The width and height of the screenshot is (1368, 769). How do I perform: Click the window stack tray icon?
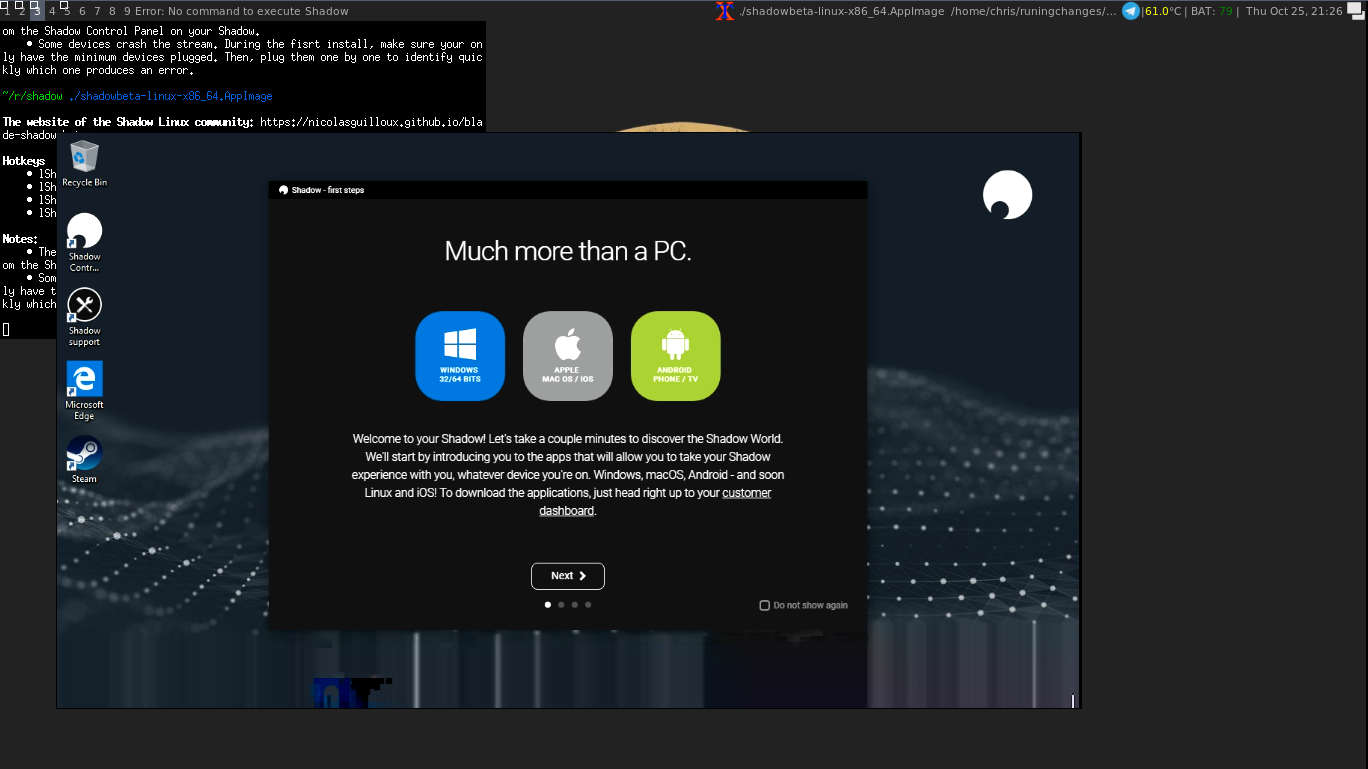click(1356, 11)
